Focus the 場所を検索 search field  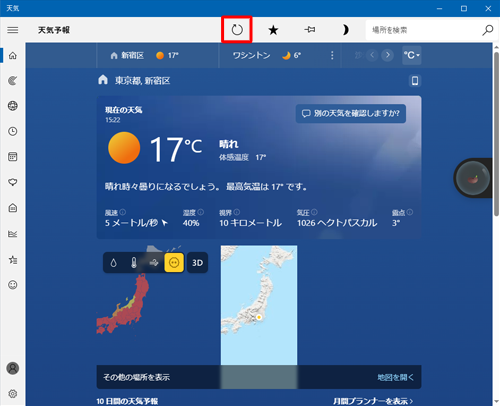point(423,30)
